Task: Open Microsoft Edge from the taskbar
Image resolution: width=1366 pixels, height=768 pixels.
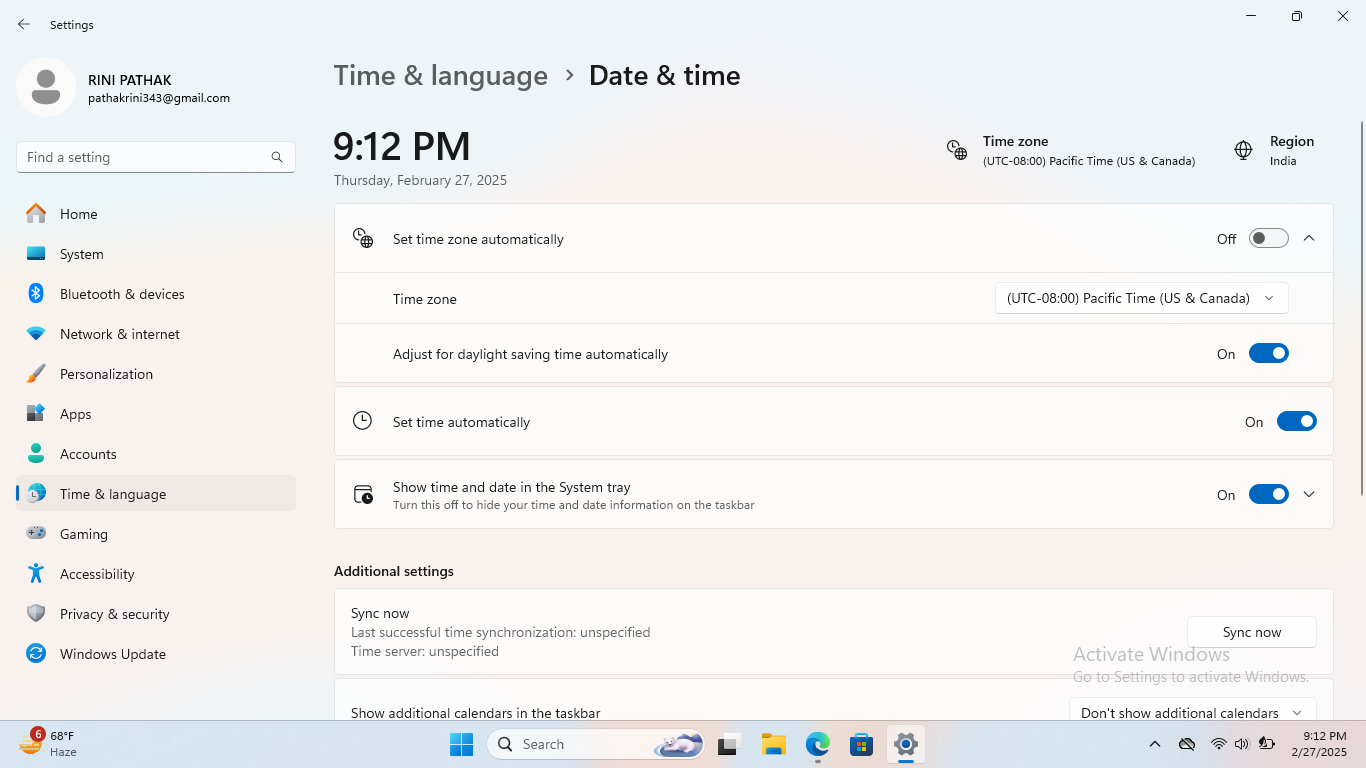Action: tap(818, 744)
